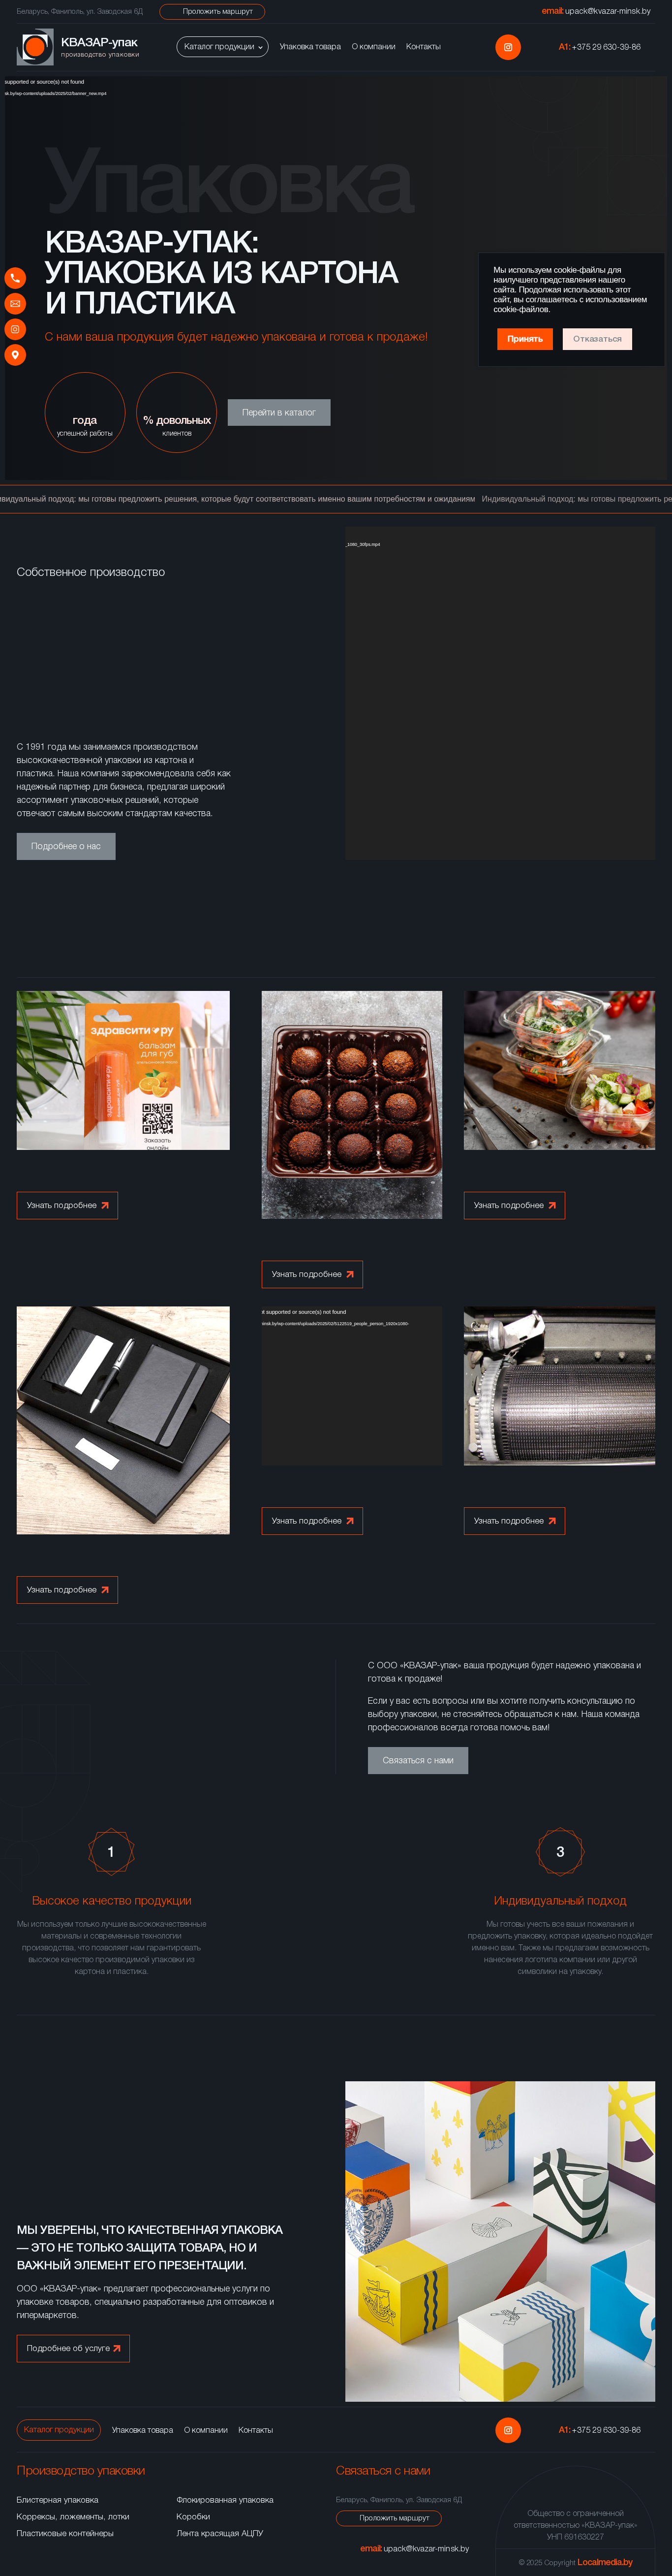
Task: Click the КВАЗАР-упак logo image
Action: pos(35,47)
